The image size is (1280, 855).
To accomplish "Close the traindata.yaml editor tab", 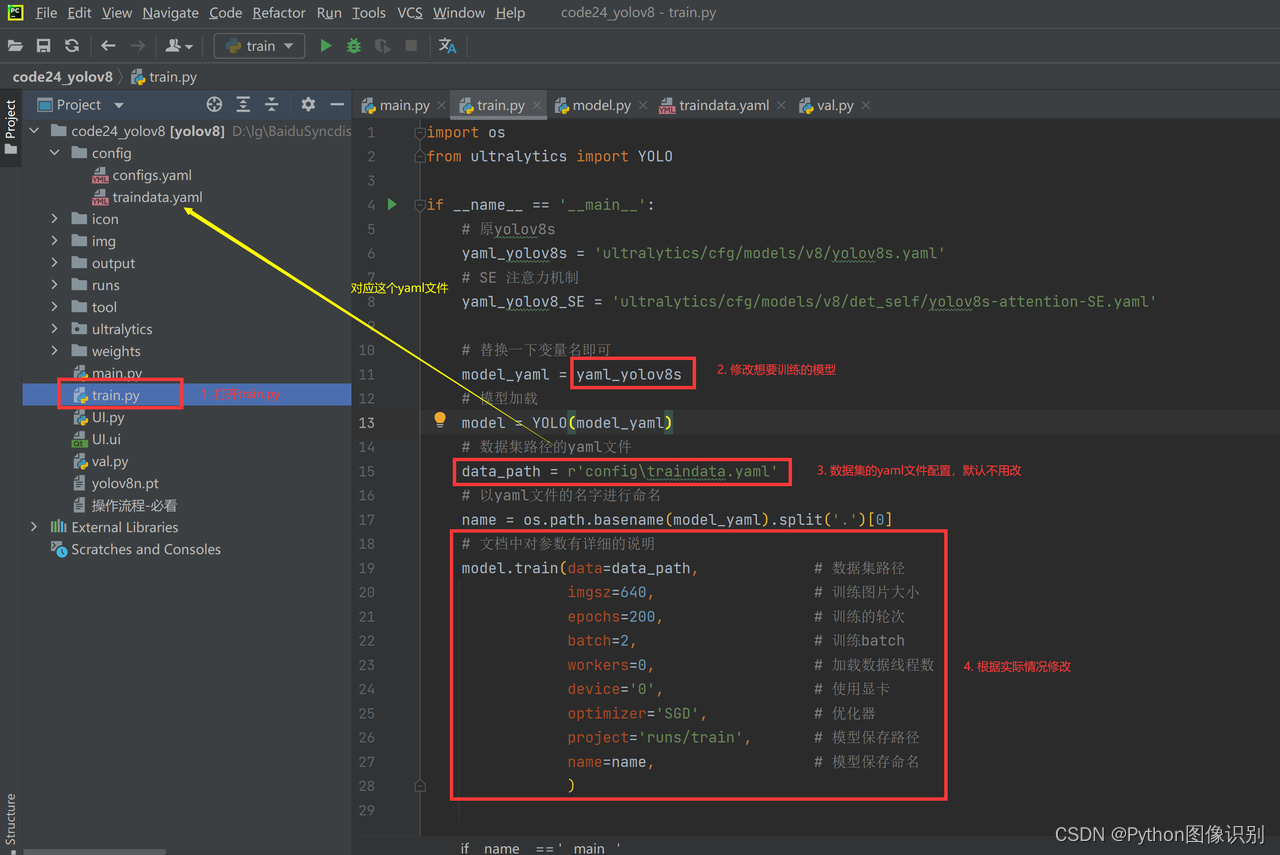I will [x=781, y=105].
